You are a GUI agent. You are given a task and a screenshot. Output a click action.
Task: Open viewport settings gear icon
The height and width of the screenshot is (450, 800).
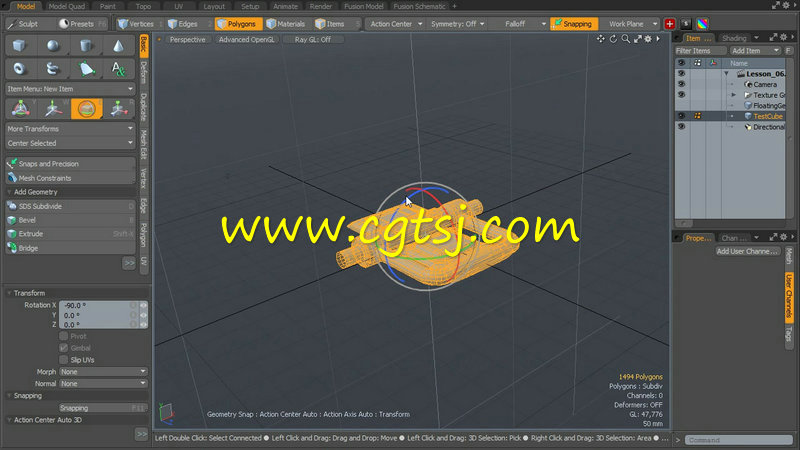[648, 39]
